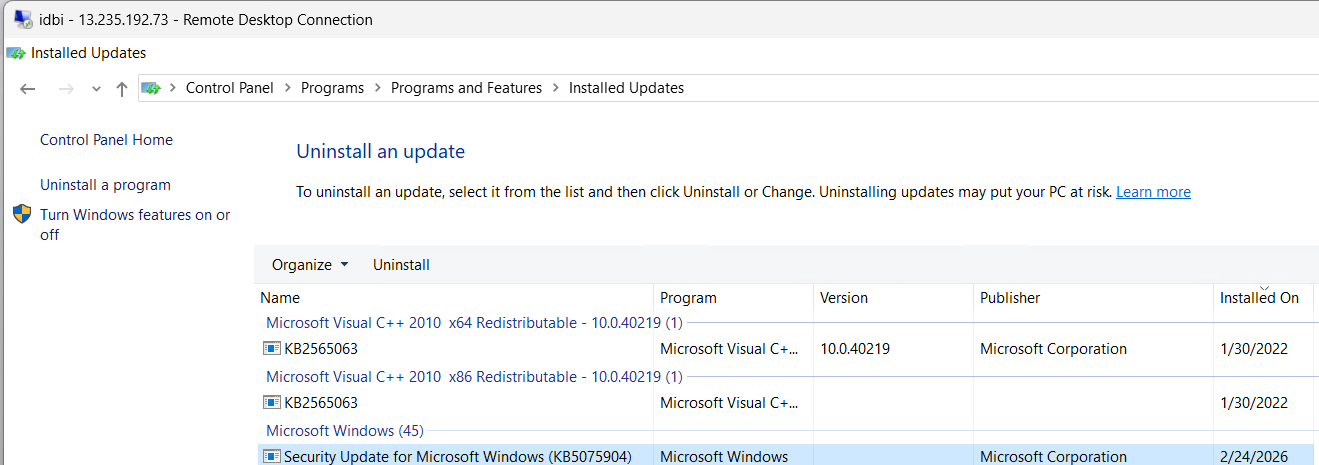Click the shield icon beside Turn Windows features

tap(22, 215)
